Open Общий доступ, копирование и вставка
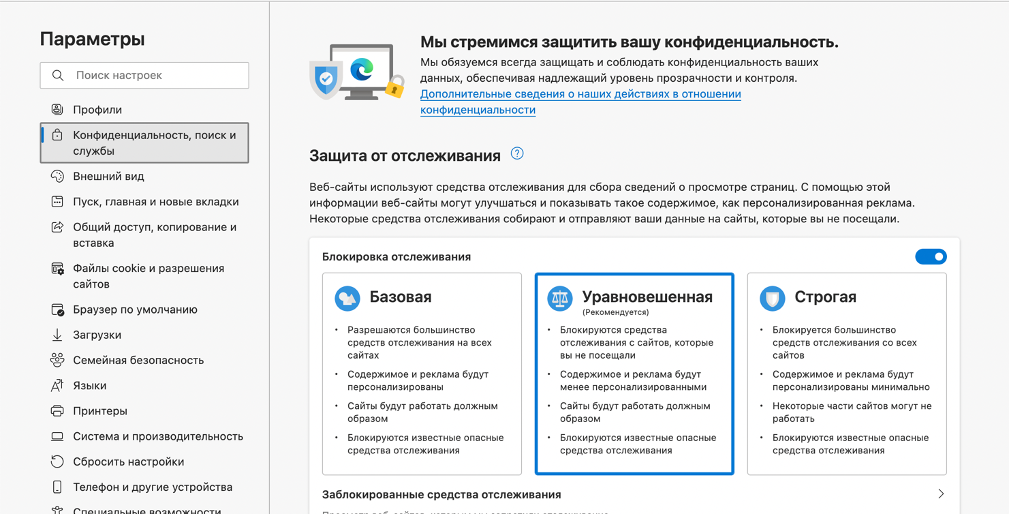 pyautogui.click(x=144, y=235)
